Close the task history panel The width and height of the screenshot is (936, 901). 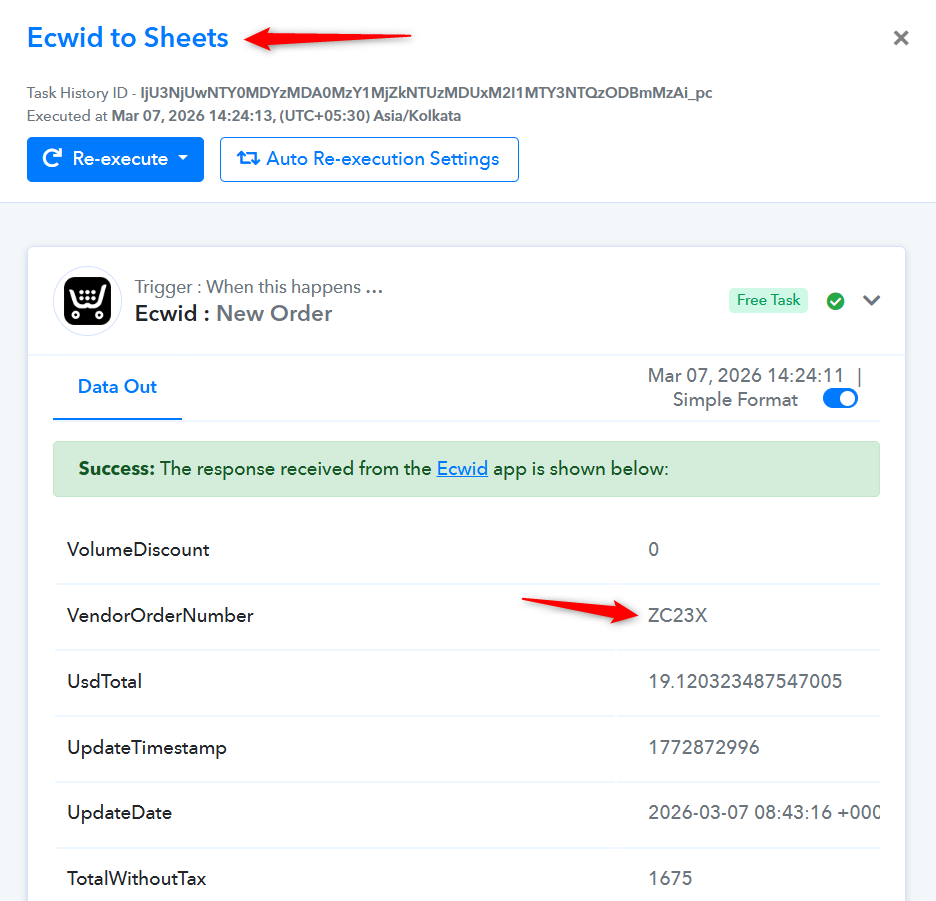coord(901,39)
